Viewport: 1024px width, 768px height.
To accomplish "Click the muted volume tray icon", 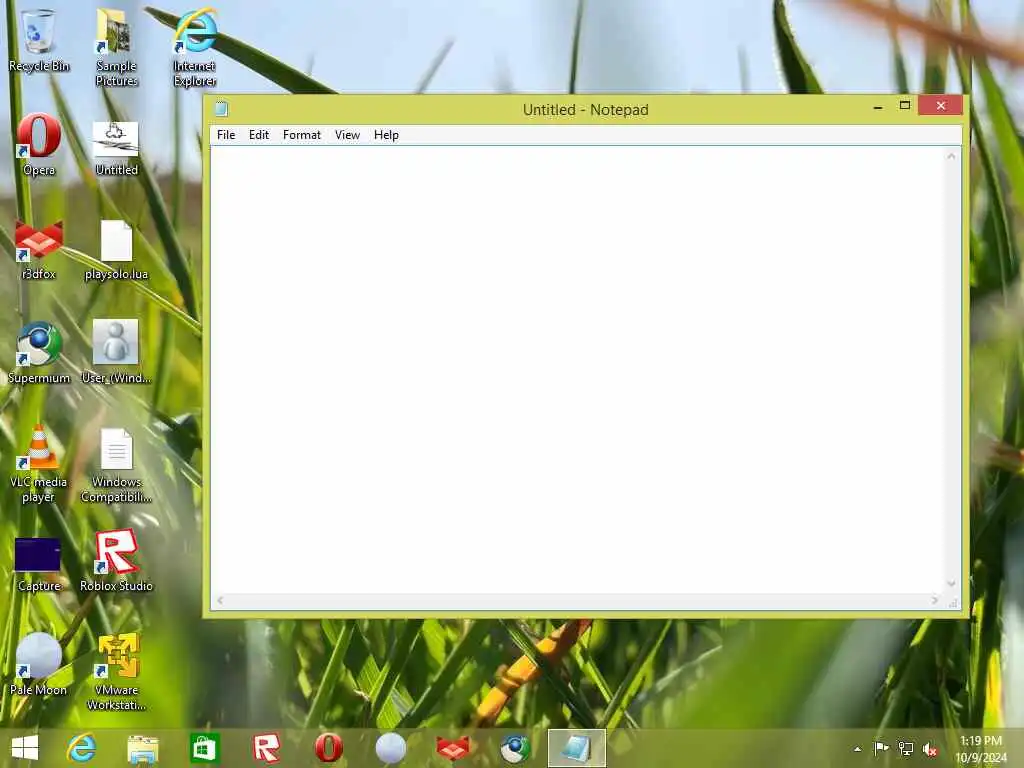I will [930, 749].
